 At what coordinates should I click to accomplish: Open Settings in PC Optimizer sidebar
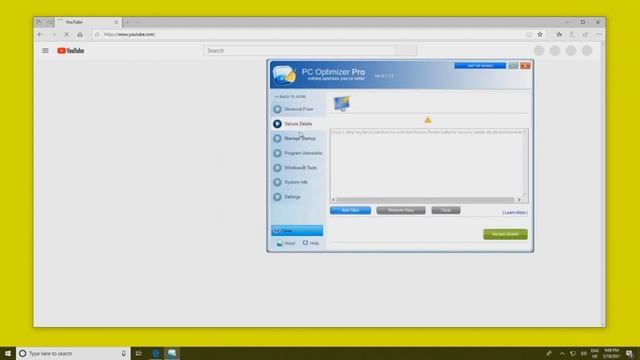(298, 197)
